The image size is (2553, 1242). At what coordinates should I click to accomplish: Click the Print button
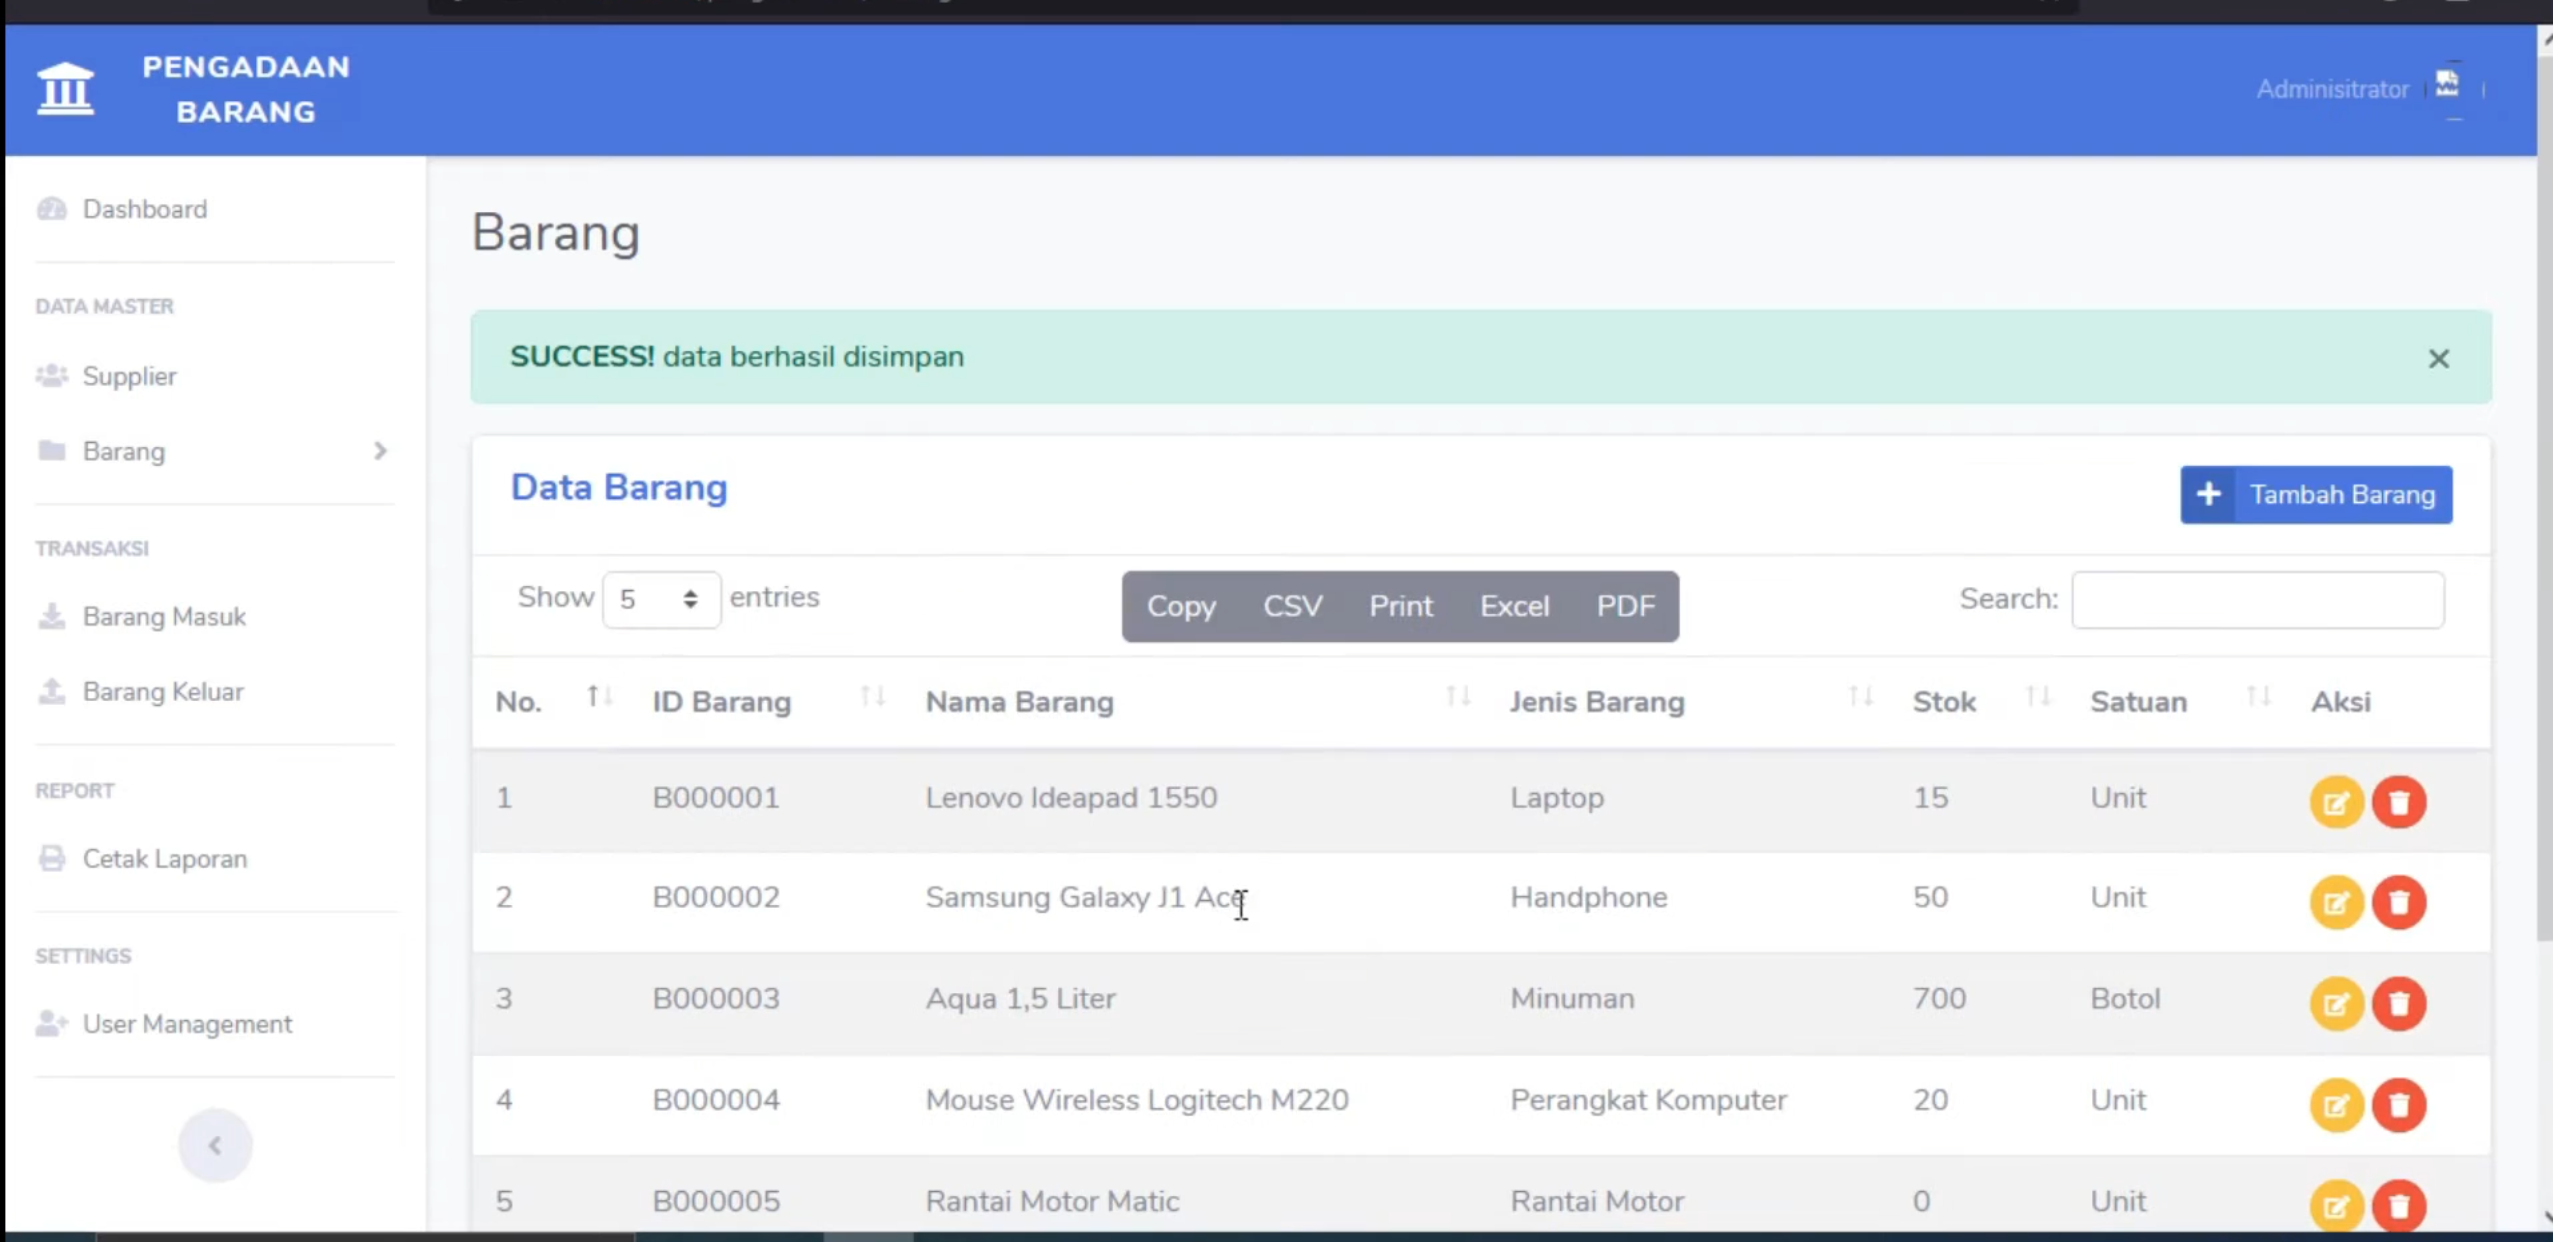pos(1401,606)
